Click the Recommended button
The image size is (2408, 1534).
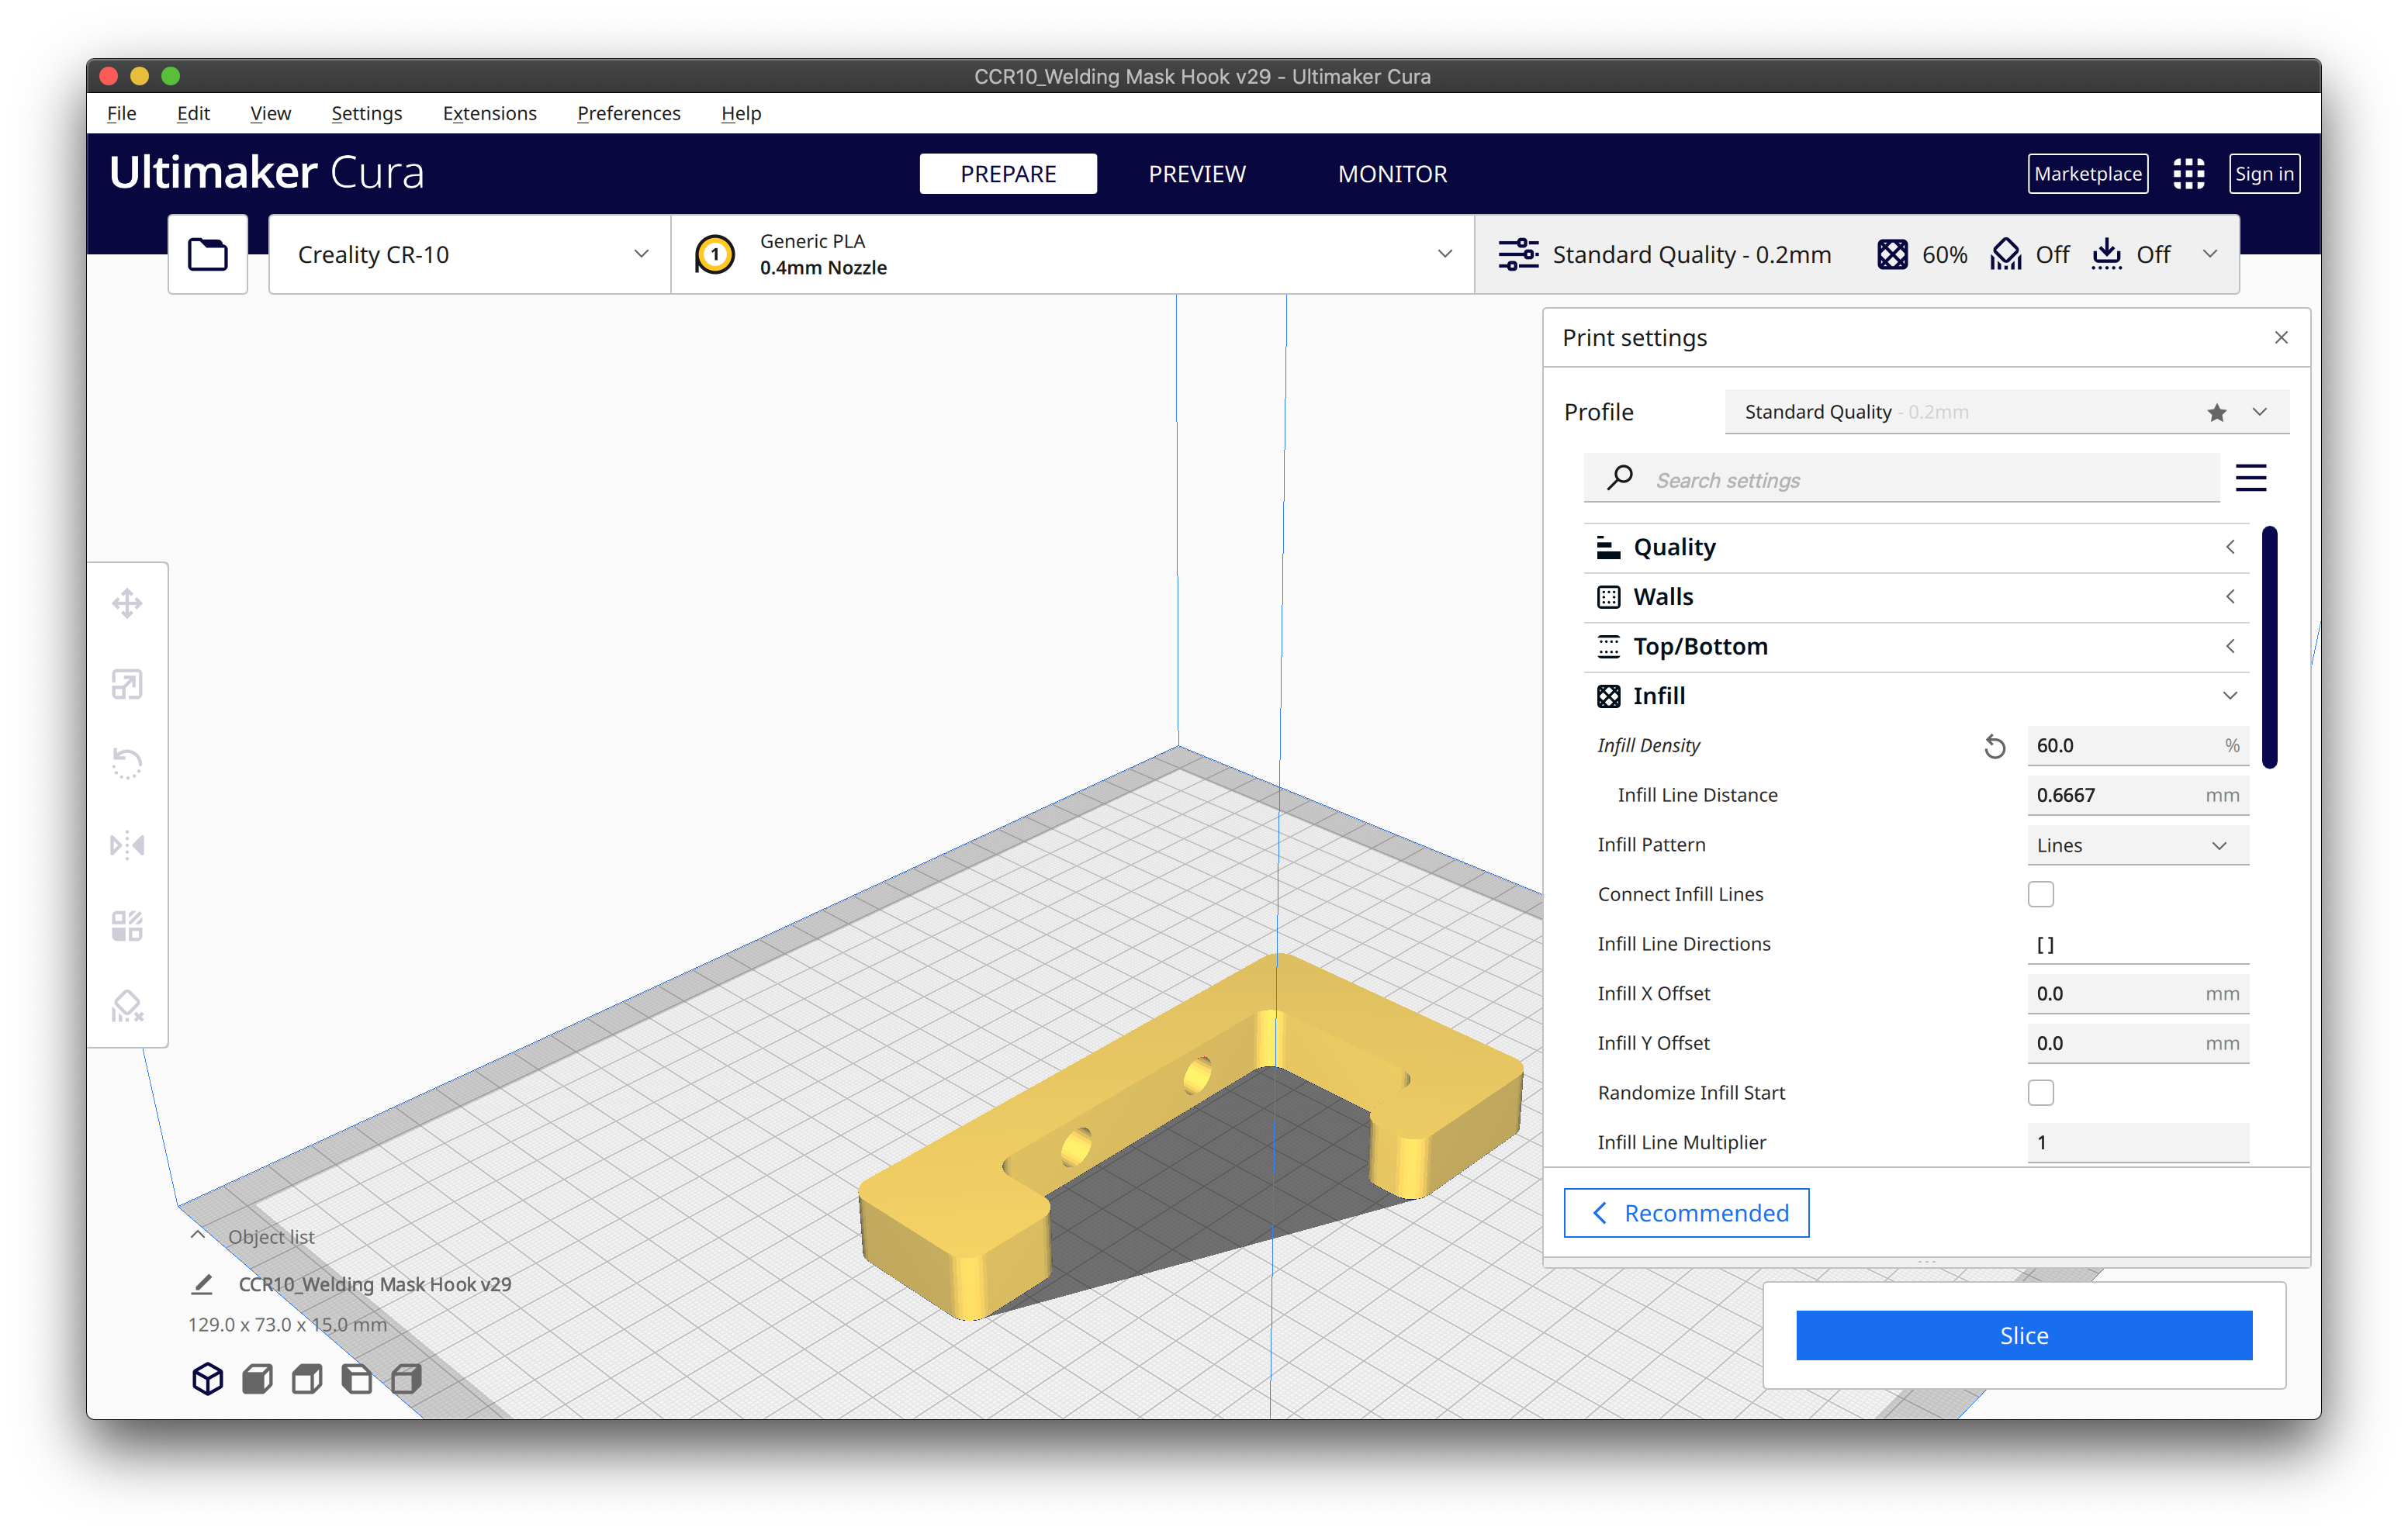click(1686, 1213)
